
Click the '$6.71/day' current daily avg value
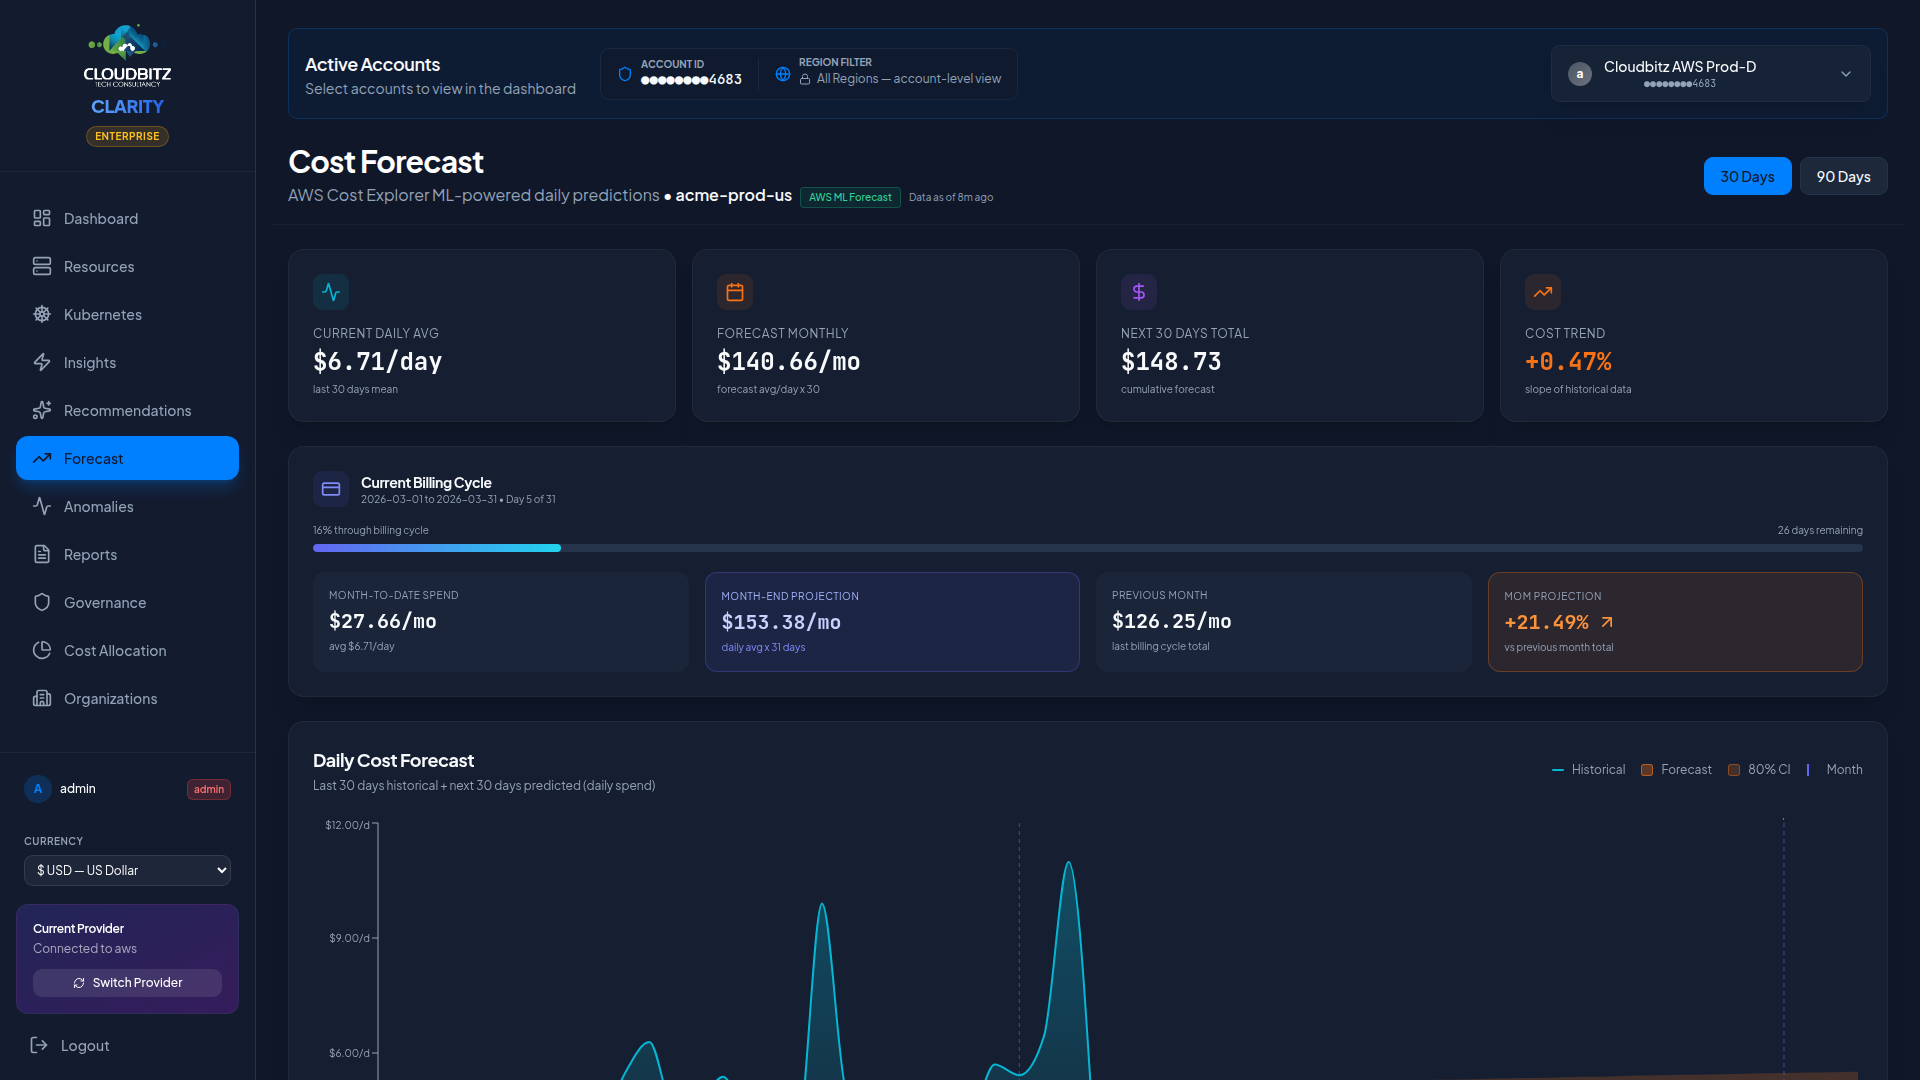[x=377, y=361]
